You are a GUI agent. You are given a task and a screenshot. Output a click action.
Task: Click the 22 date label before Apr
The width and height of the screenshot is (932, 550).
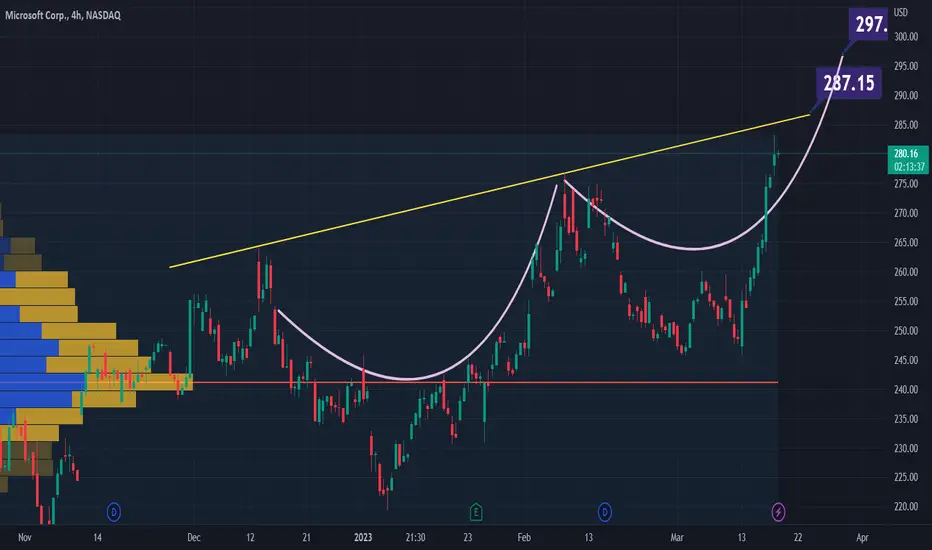798,538
